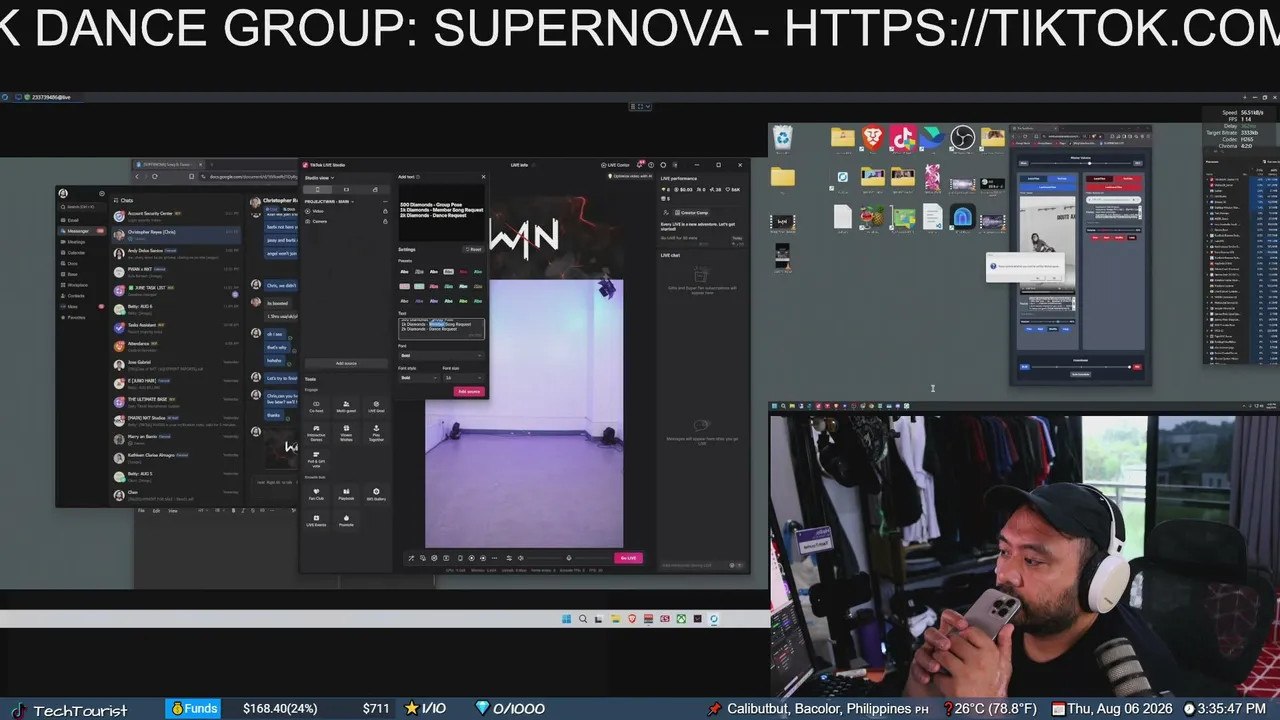Viewport: 1280px width, 720px height.
Task: Open Viewer Wishes tool
Action: click(346, 432)
